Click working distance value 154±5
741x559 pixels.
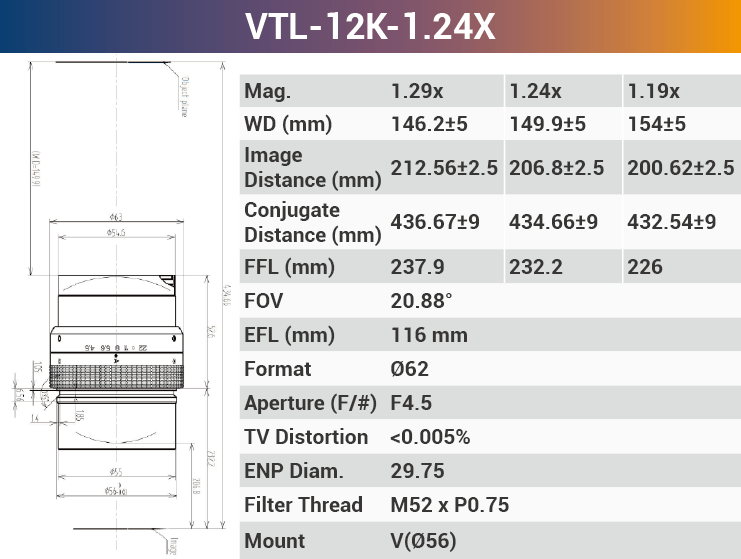tap(656, 125)
